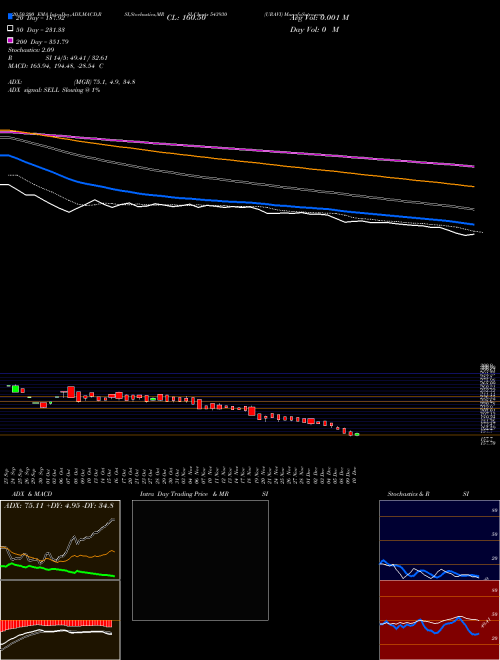Select the SI 14/3: 49.41 / 32.61 reading

point(76,58)
